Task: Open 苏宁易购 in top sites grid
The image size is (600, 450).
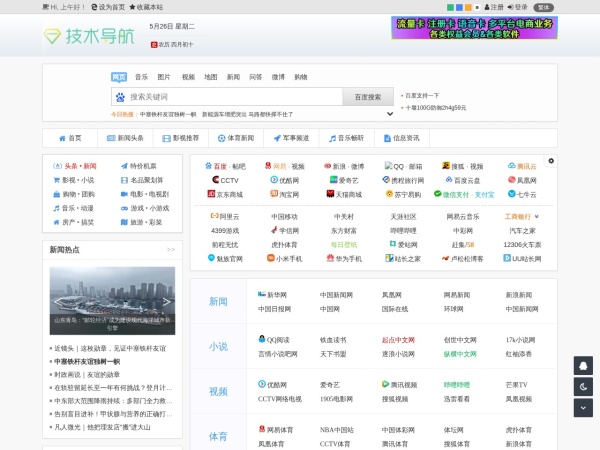Action: click(x=403, y=194)
